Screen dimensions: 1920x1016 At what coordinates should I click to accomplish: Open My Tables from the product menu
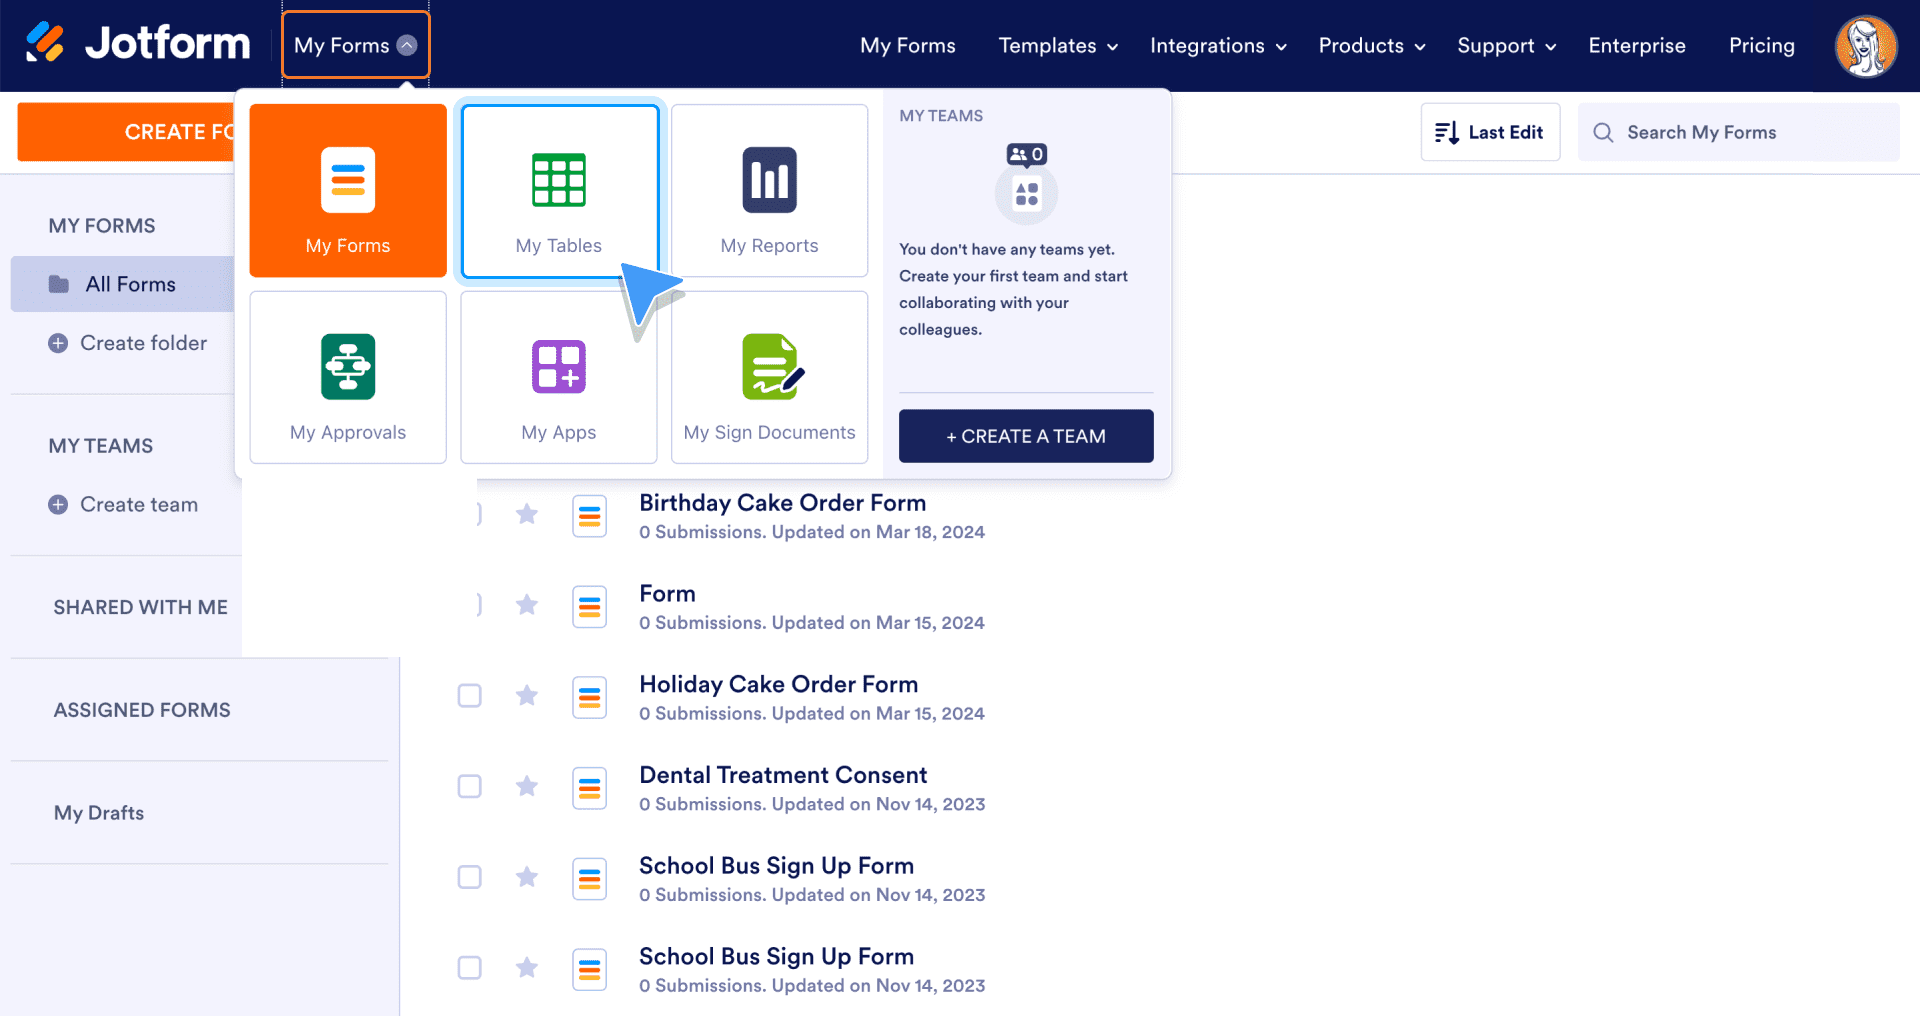click(x=559, y=191)
